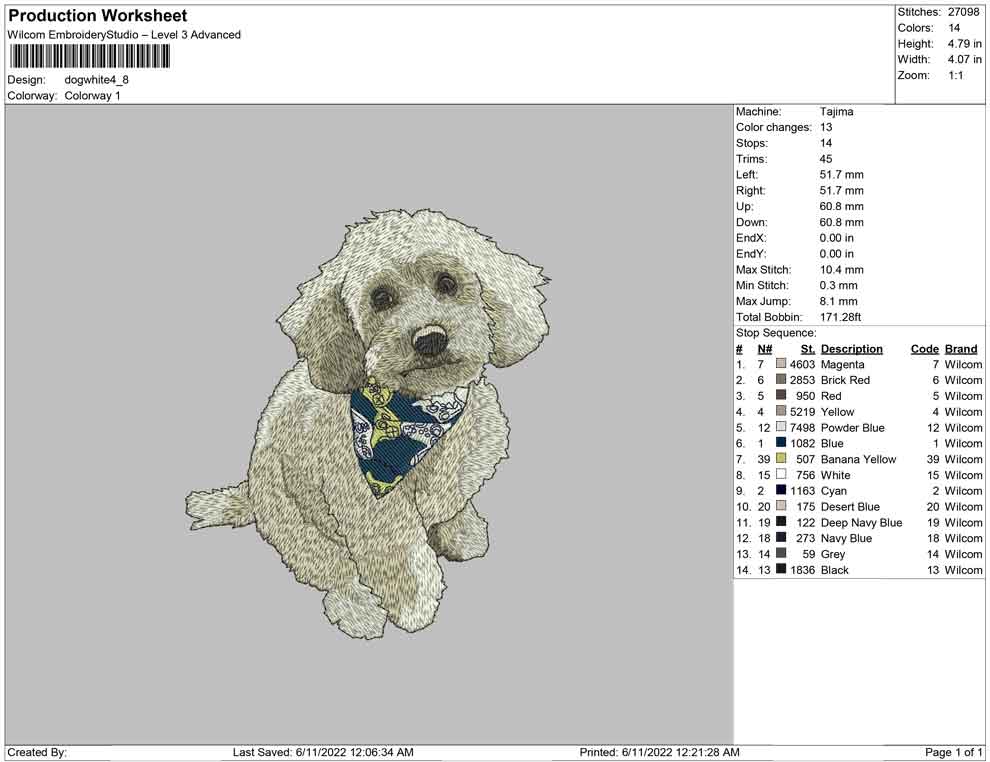Click the 'Production Worksheet' title
The width and height of the screenshot is (990, 762).
point(98,16)
